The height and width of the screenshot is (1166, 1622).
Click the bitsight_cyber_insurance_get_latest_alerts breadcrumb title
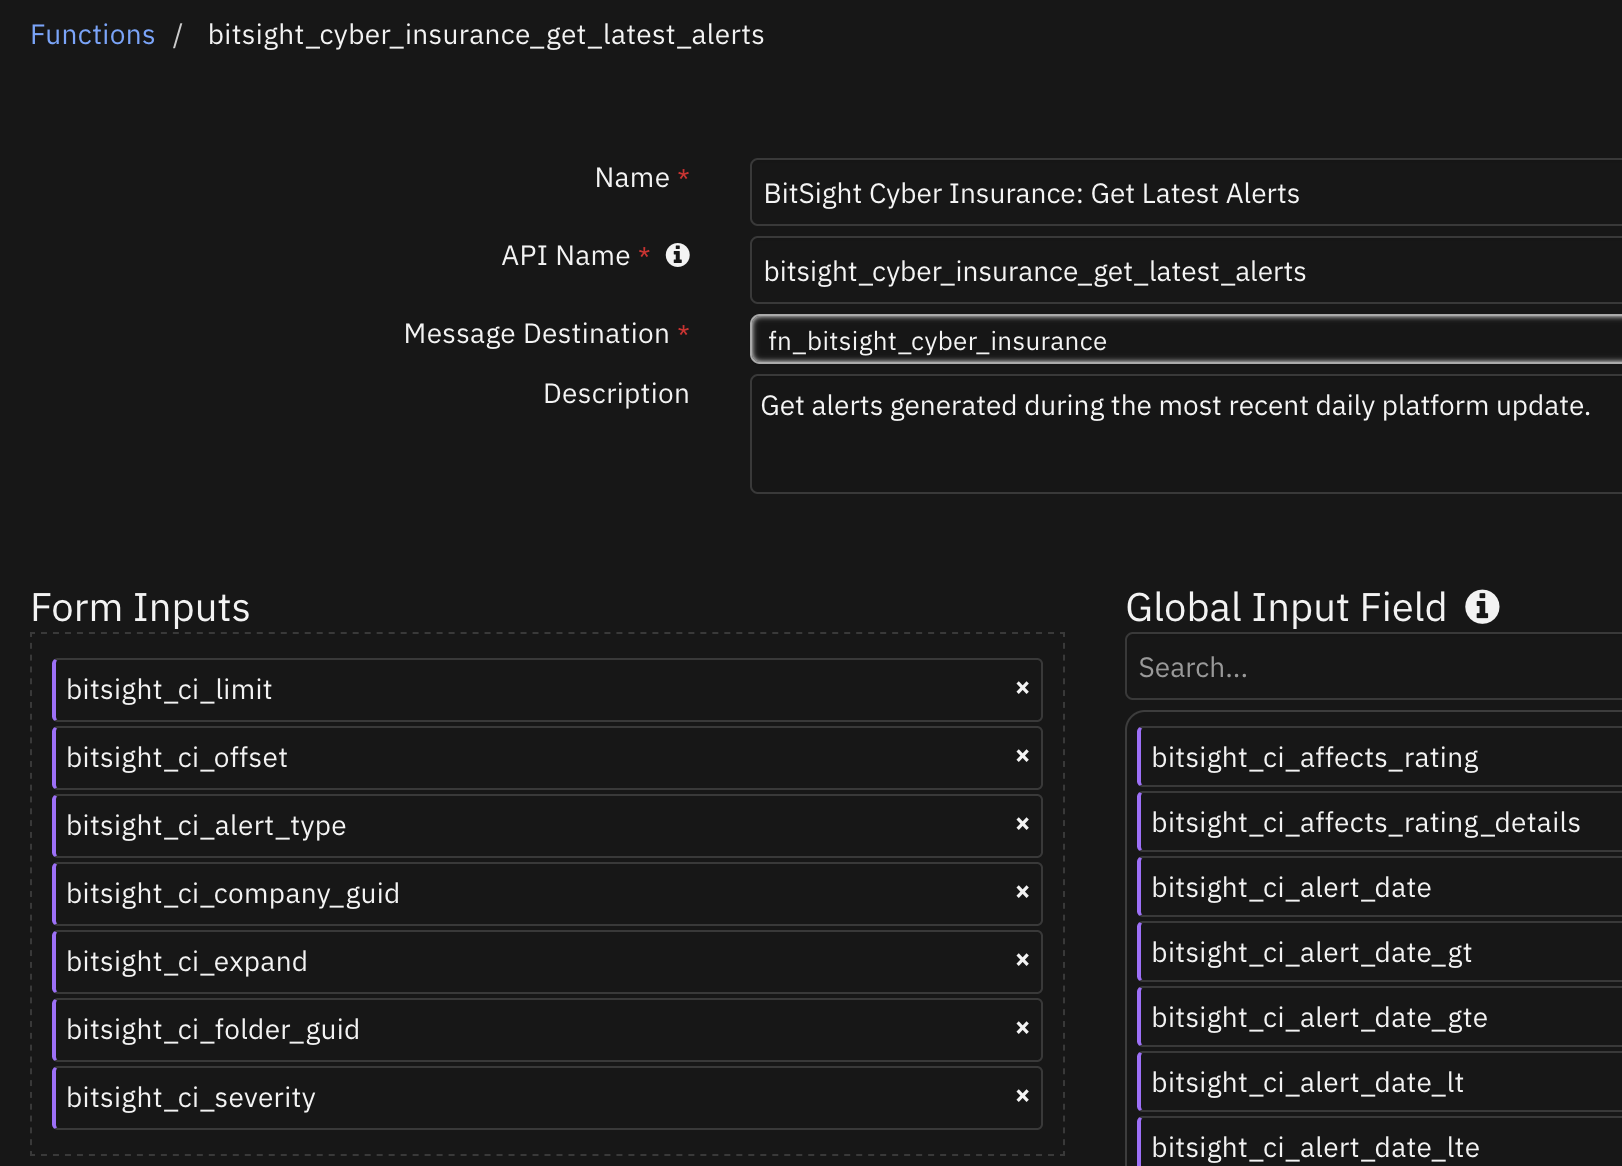coord(486,35)
